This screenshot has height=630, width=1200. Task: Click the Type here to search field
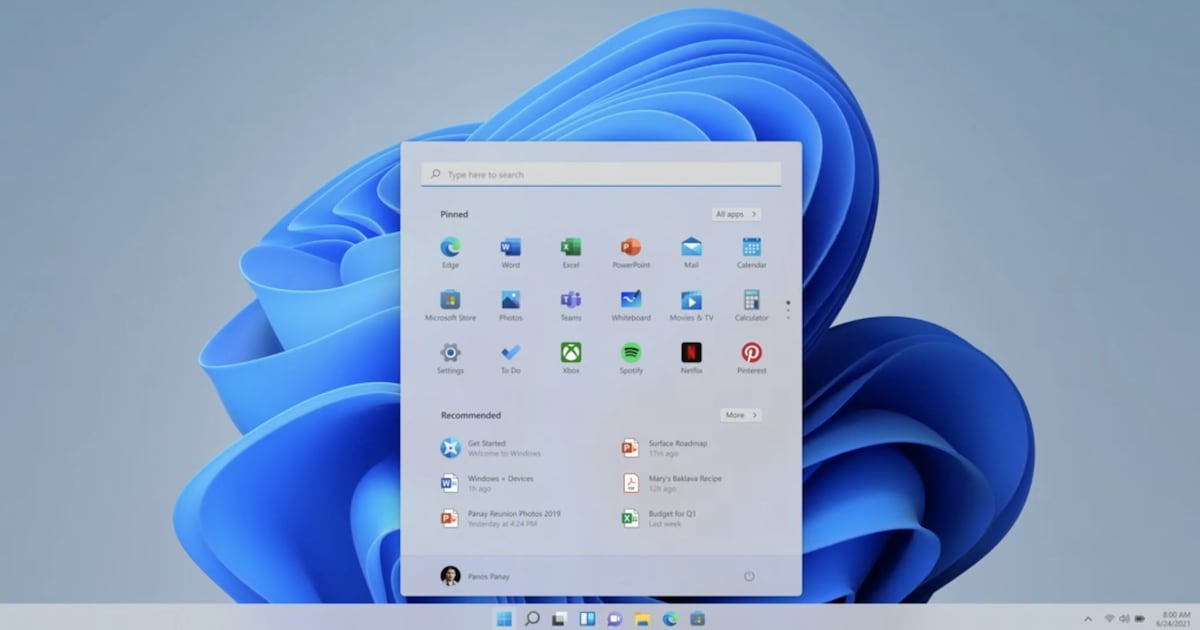pyautogui.click(x=601, y=174)
